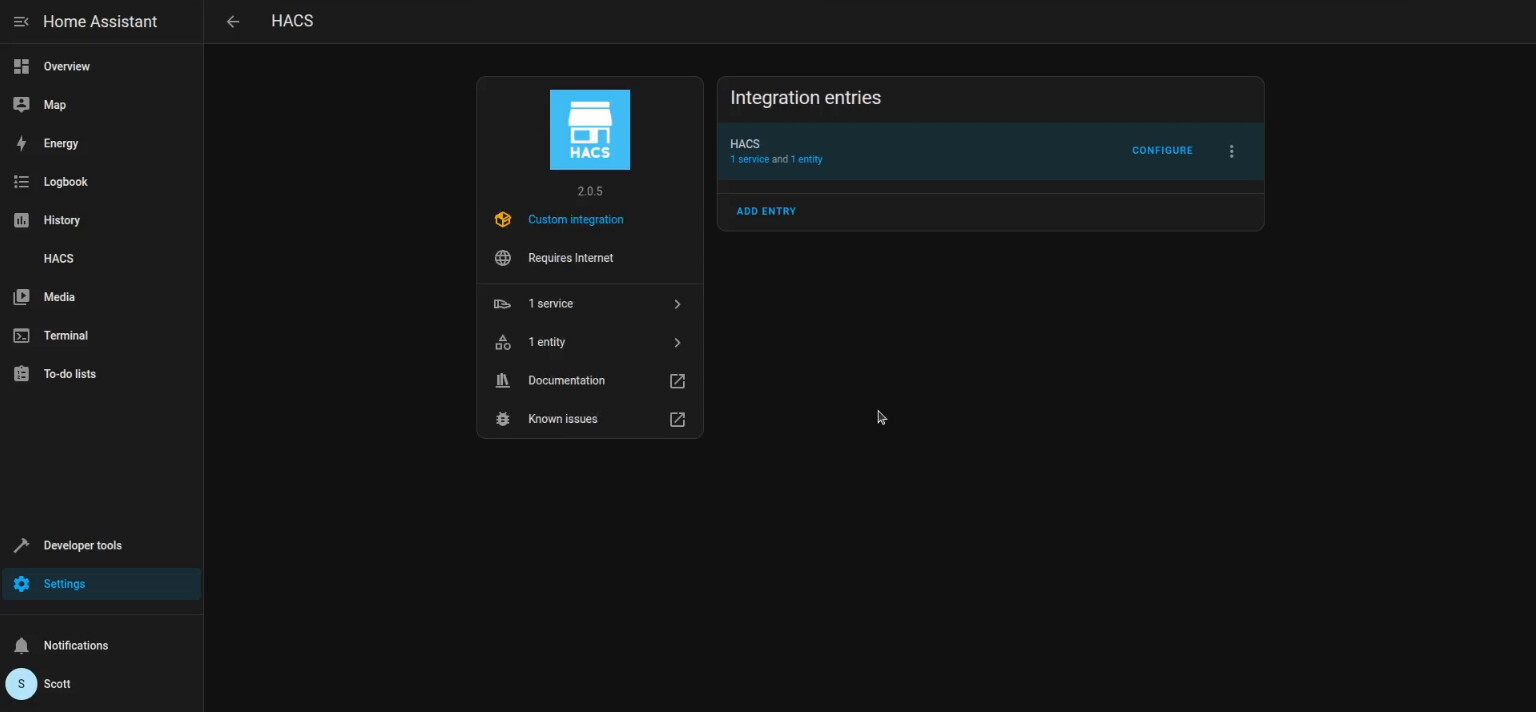Click the Requires Internet globe icon

click(503, 258)
